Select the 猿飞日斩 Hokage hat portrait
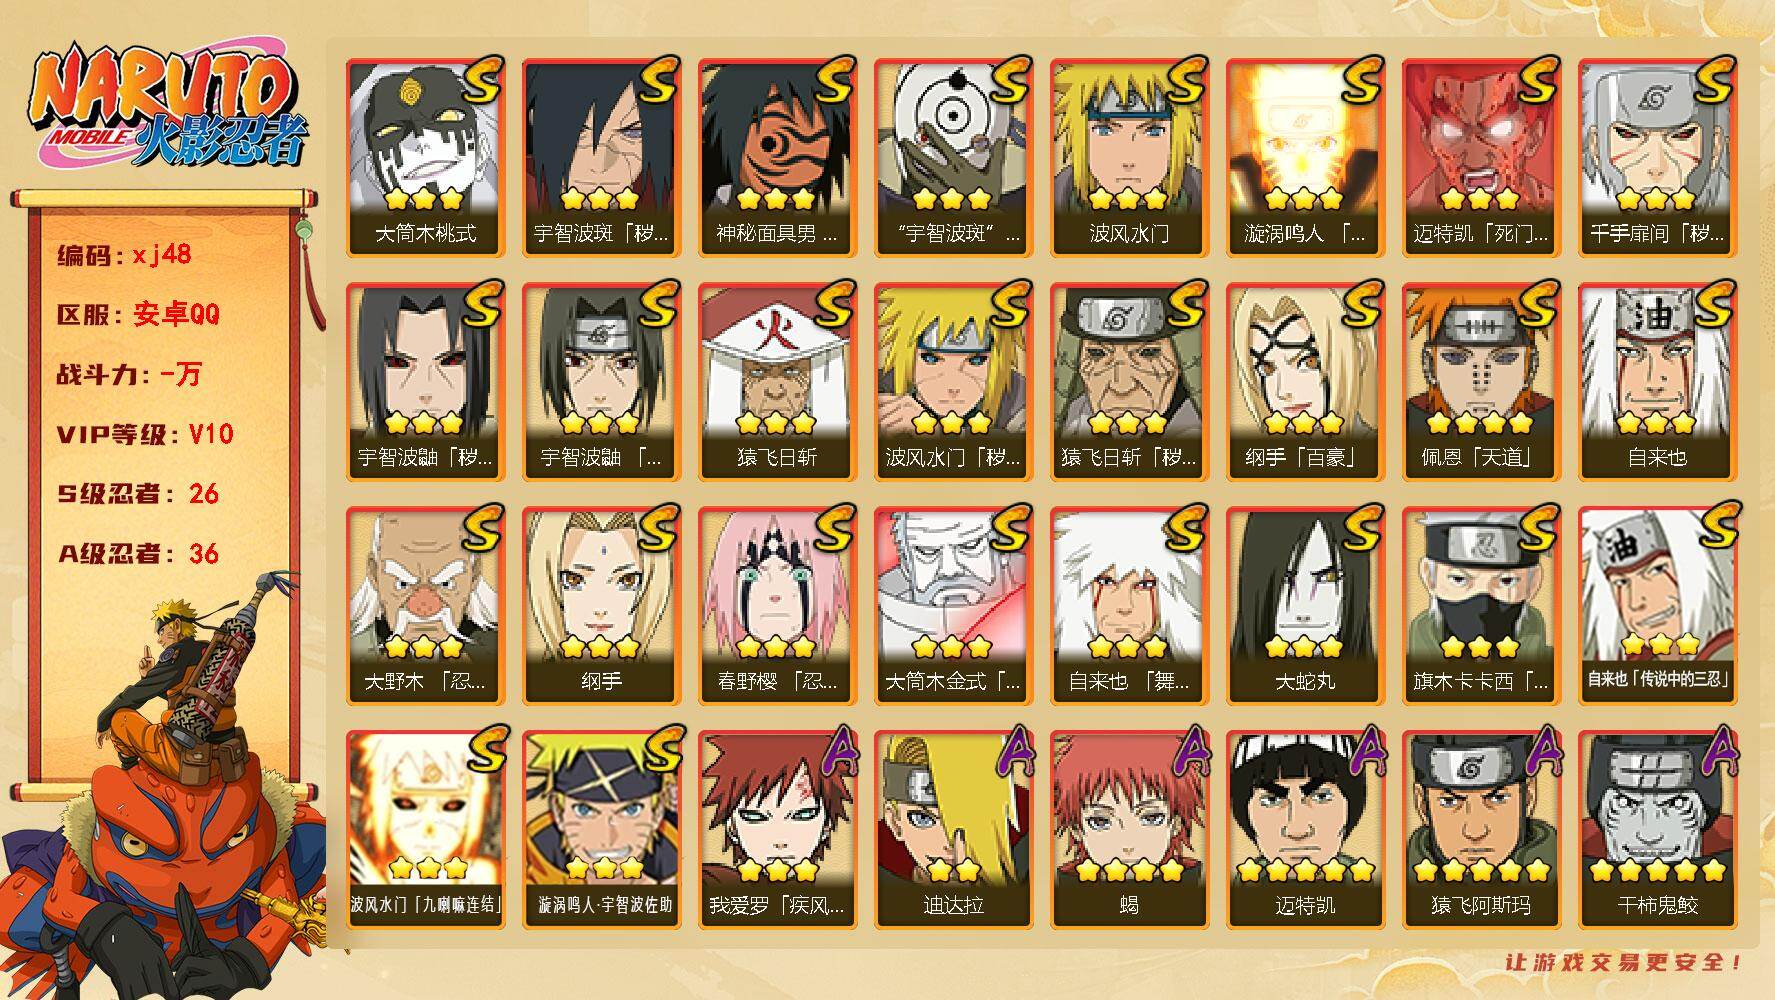1775x1000 pixels. (777, 382)
